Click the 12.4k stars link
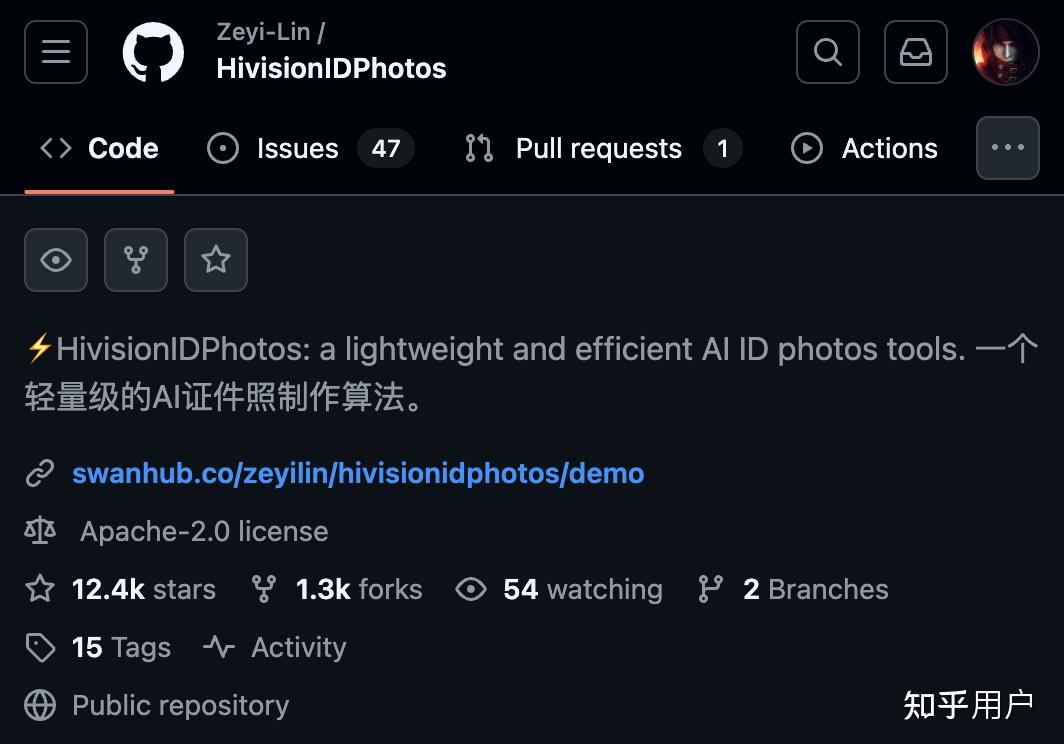Screen dimensions: 1064x744 click(x=143, y=589)
